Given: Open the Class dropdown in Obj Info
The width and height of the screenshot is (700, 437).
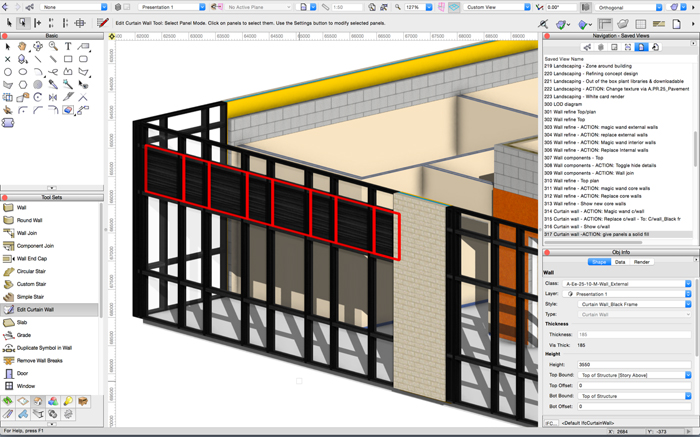Looking at the screenshot, I should 626,284.
